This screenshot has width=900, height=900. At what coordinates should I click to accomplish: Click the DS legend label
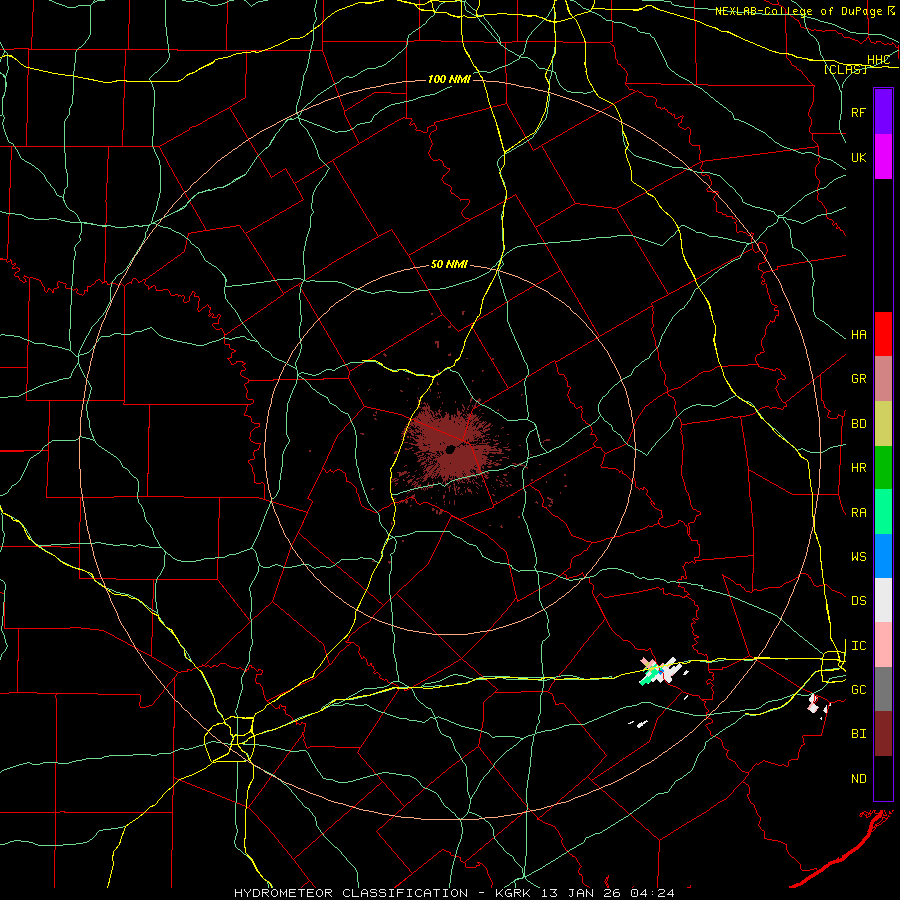pos(859,601)
